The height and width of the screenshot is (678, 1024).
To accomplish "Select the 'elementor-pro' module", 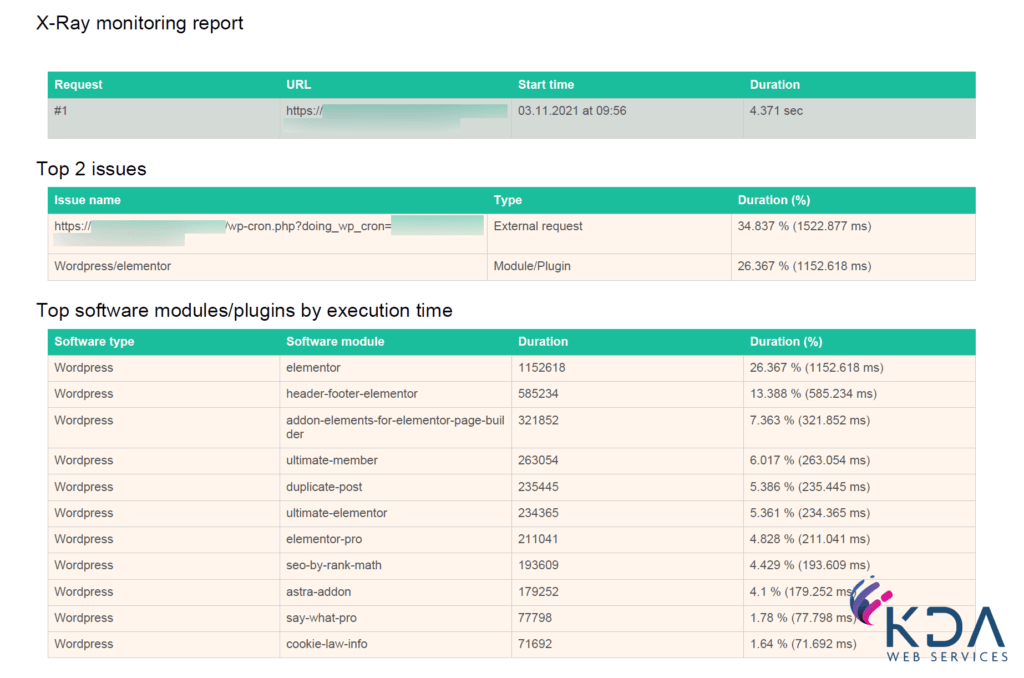I will 324,539.
